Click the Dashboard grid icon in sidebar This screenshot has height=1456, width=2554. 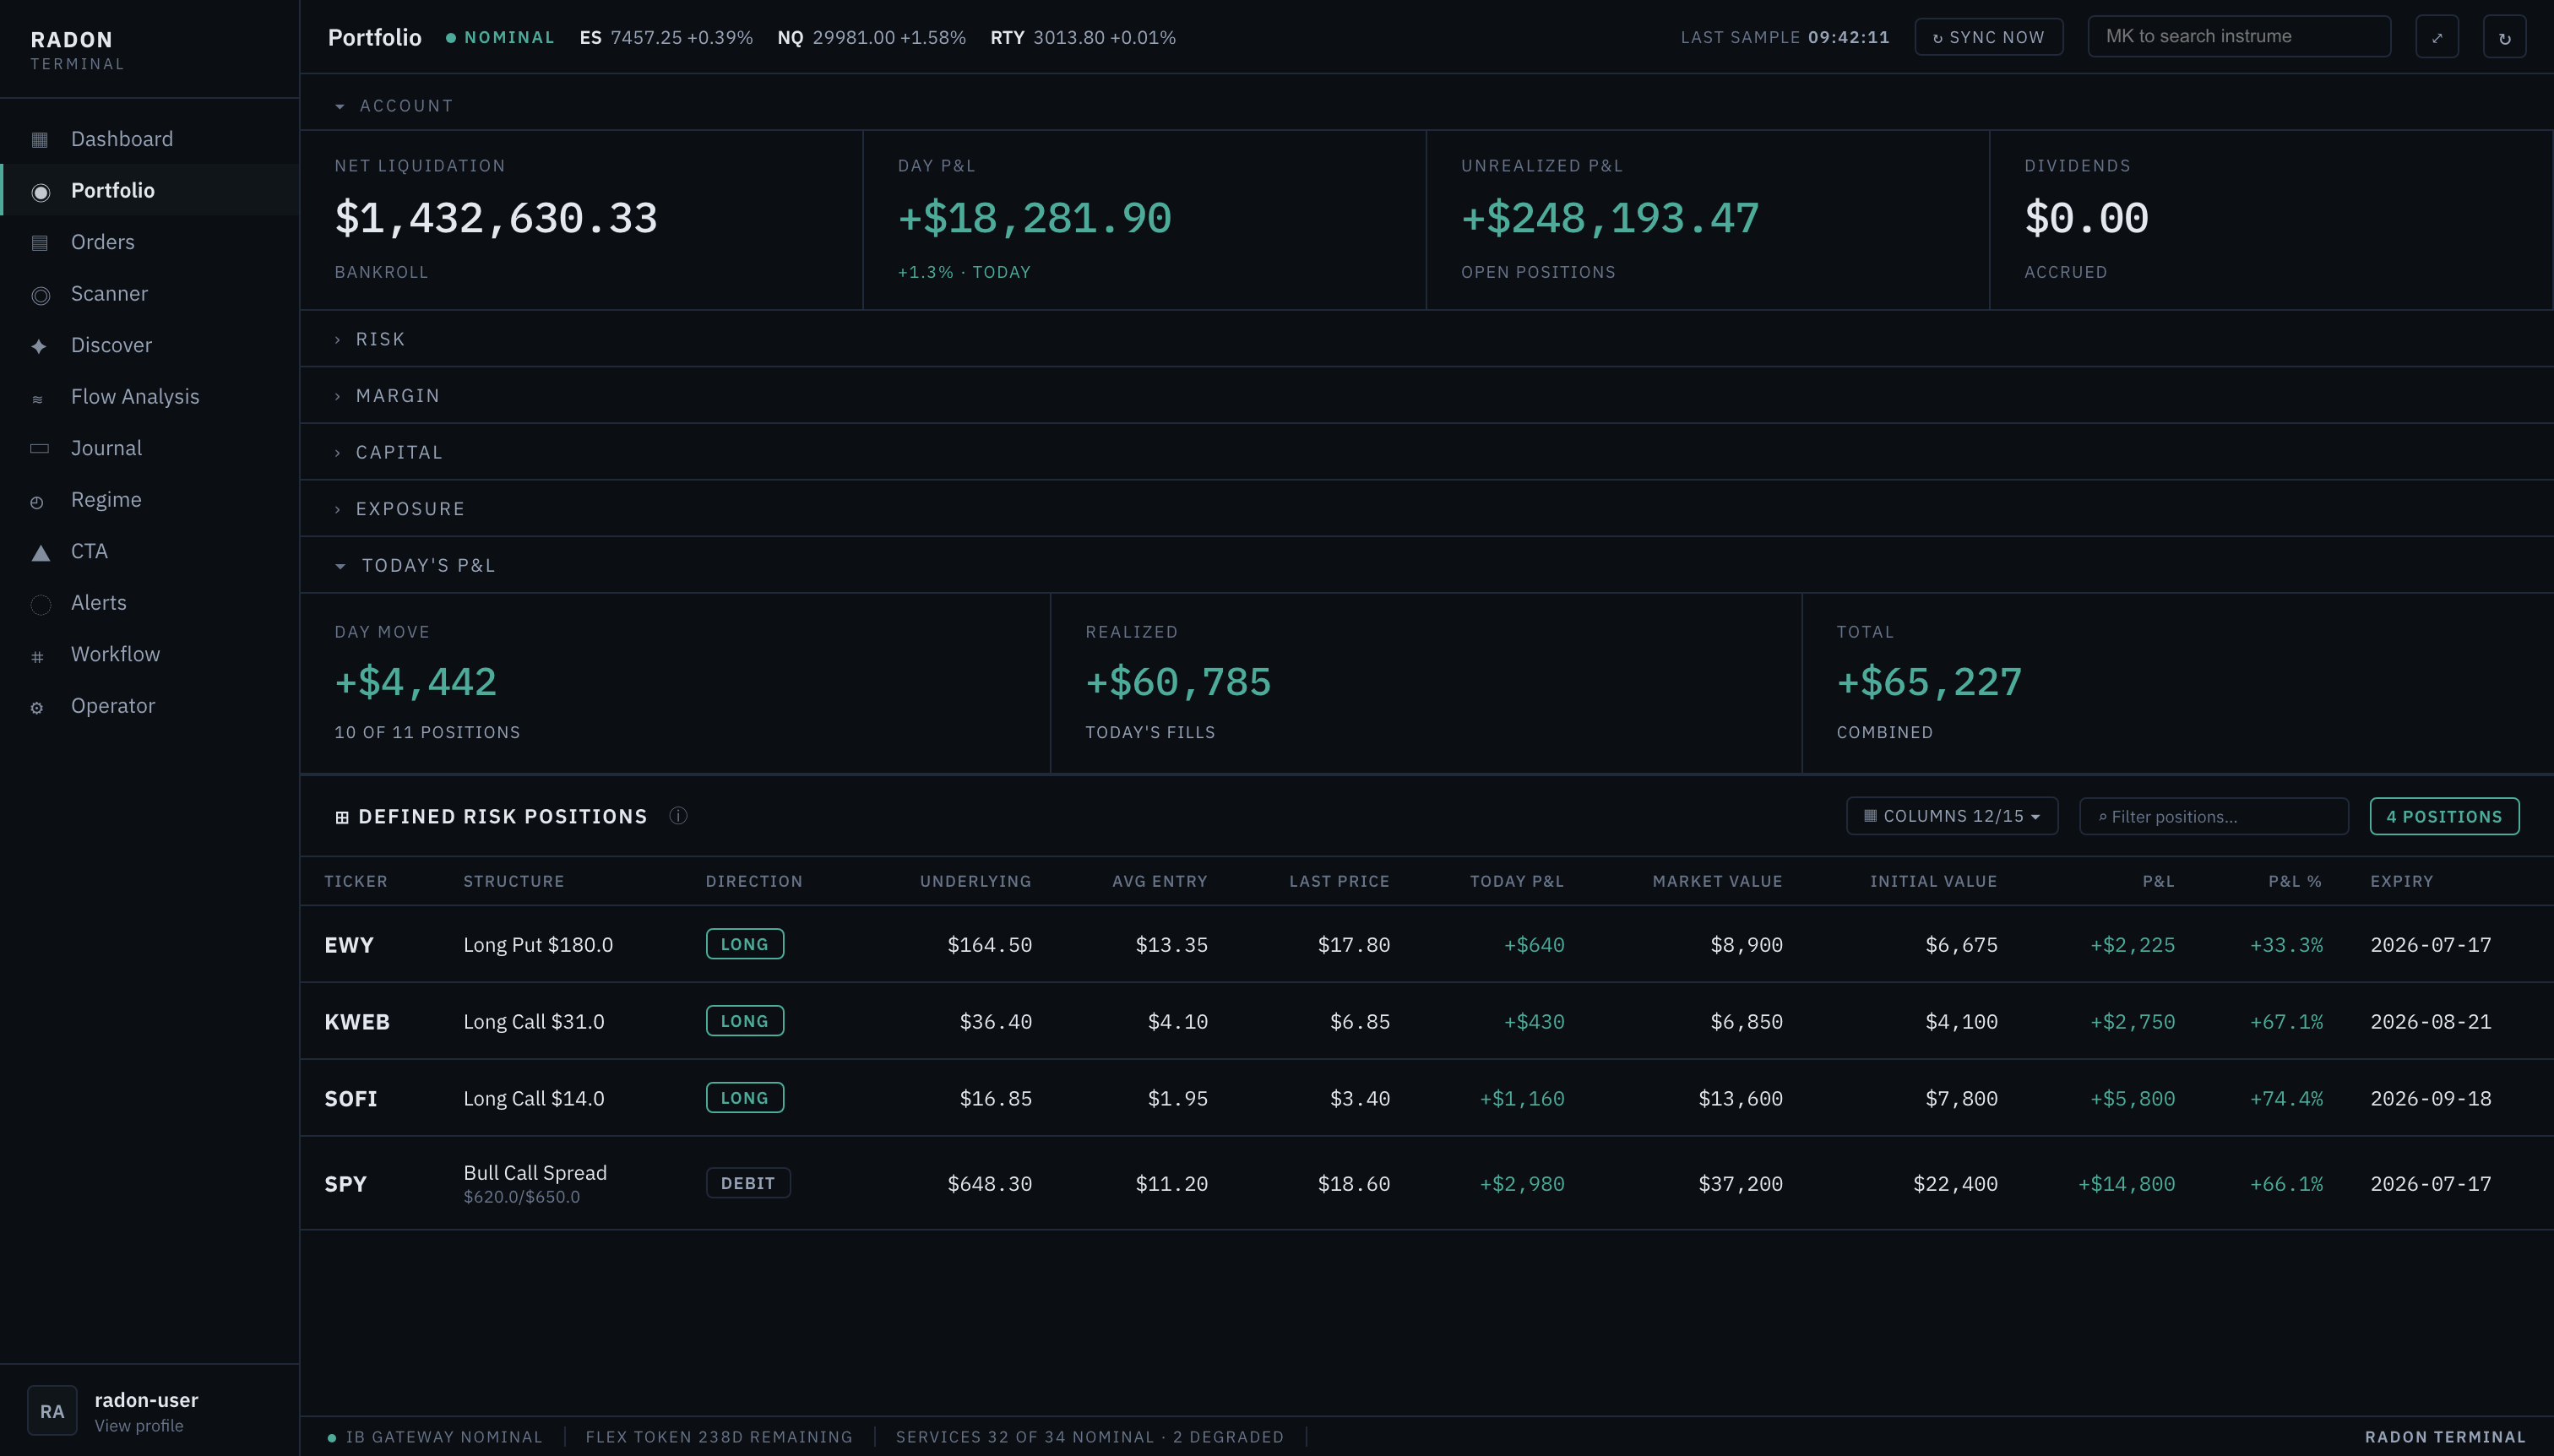click(x=40, y=140)
